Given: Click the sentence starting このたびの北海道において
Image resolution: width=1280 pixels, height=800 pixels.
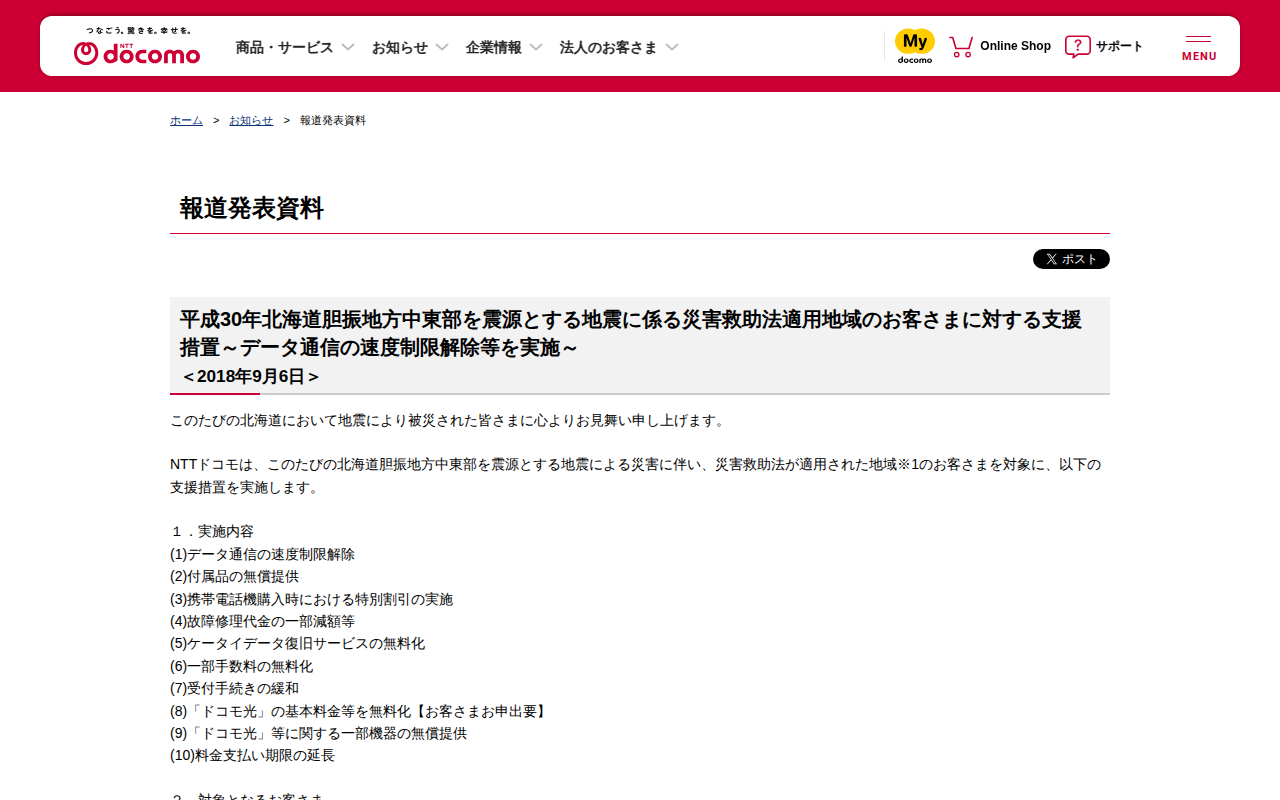Looking at the screenshot, I should click(448, 420).
